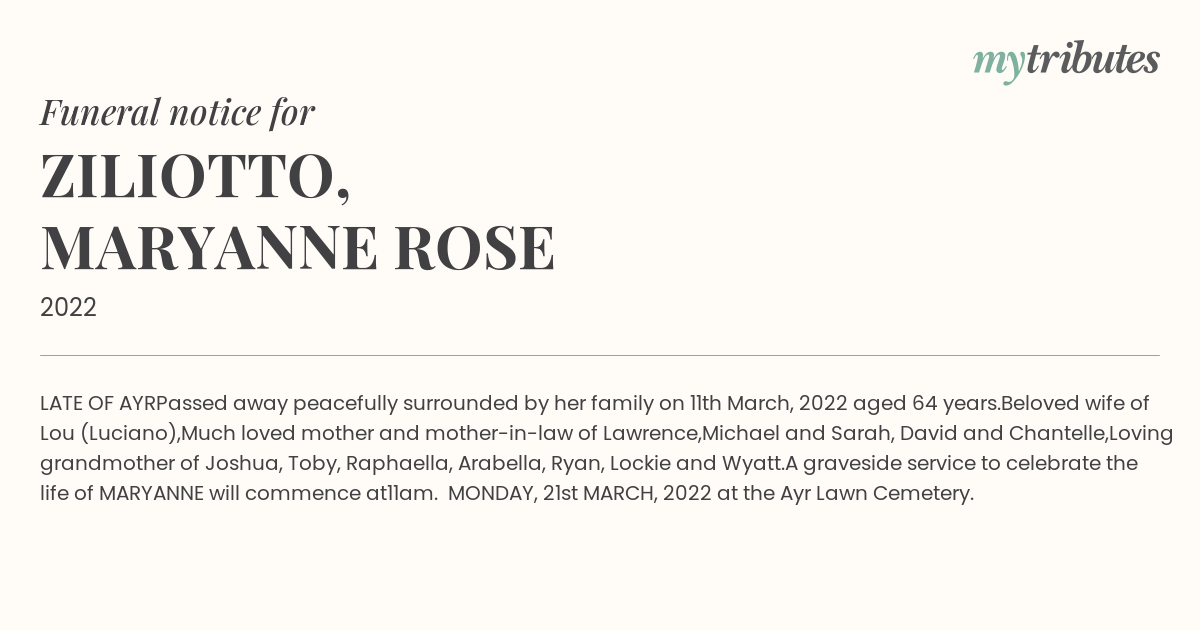Click 'Beloved wife of' phrase
Image resolution: width=1200 pixels, height=630 pixels.
[x=1075, y=404]
